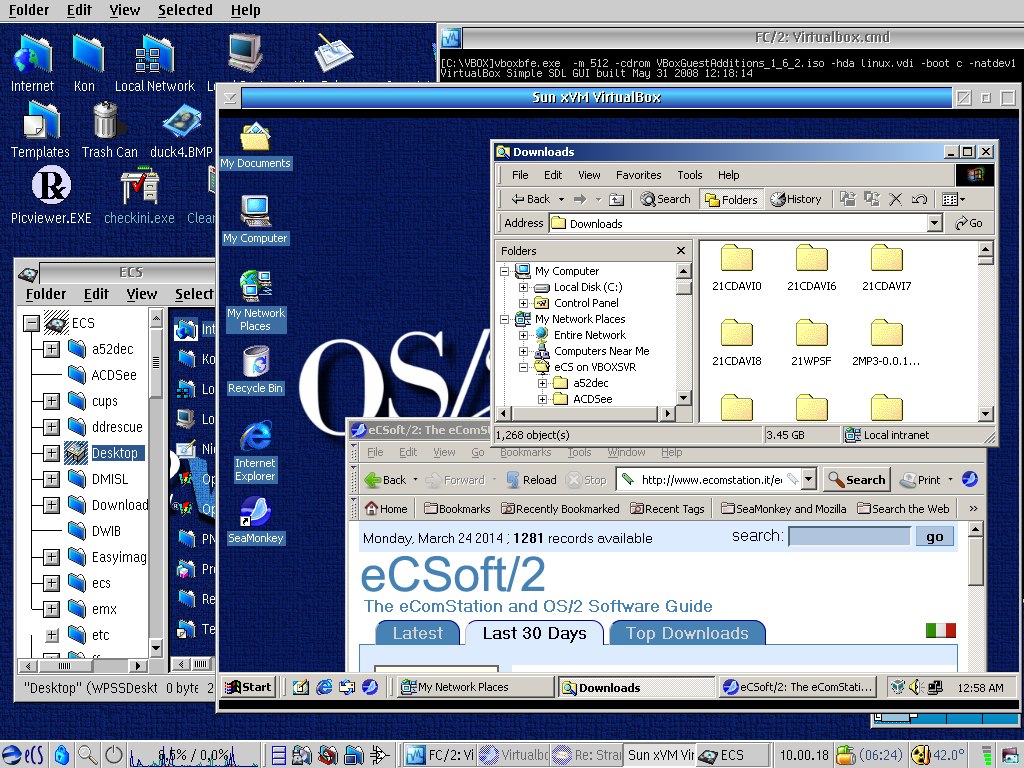The image size is (1024, 768).
Task: Click the eCS launcher button on the bottom bar
Action: click(x=23, y=754)
